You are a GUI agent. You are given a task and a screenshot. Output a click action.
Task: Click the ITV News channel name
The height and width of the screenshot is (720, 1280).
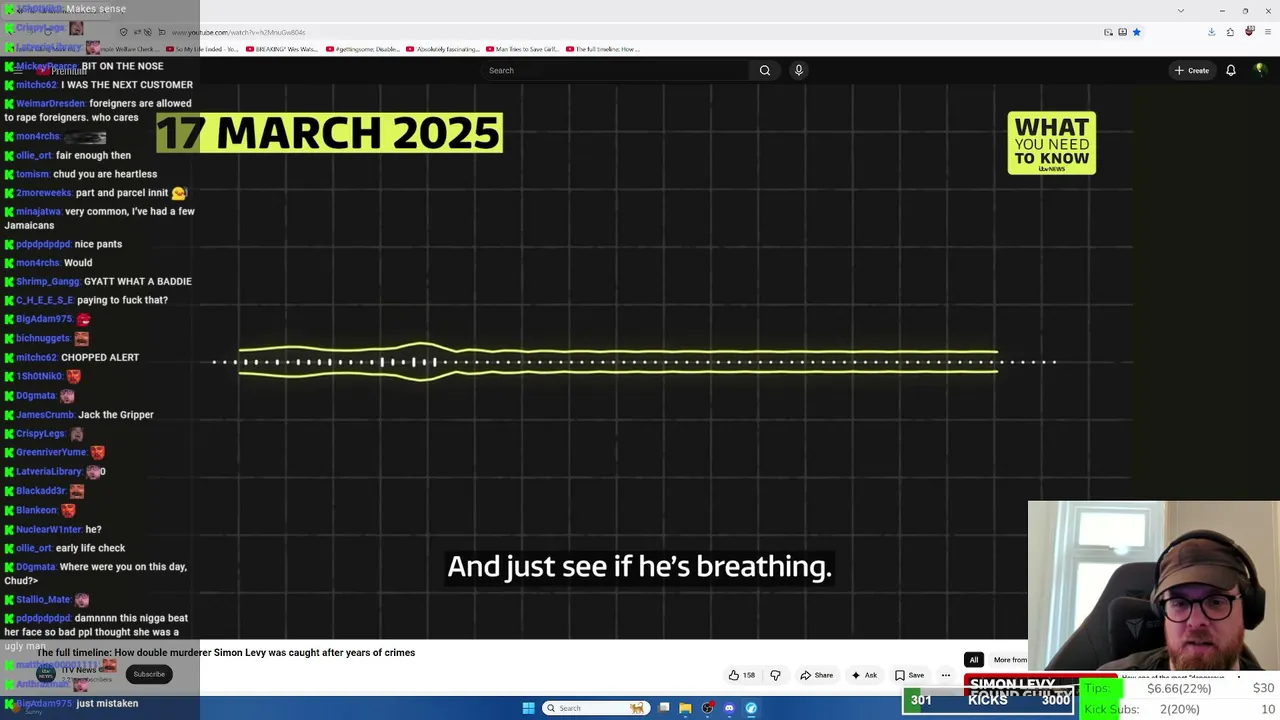79,670
